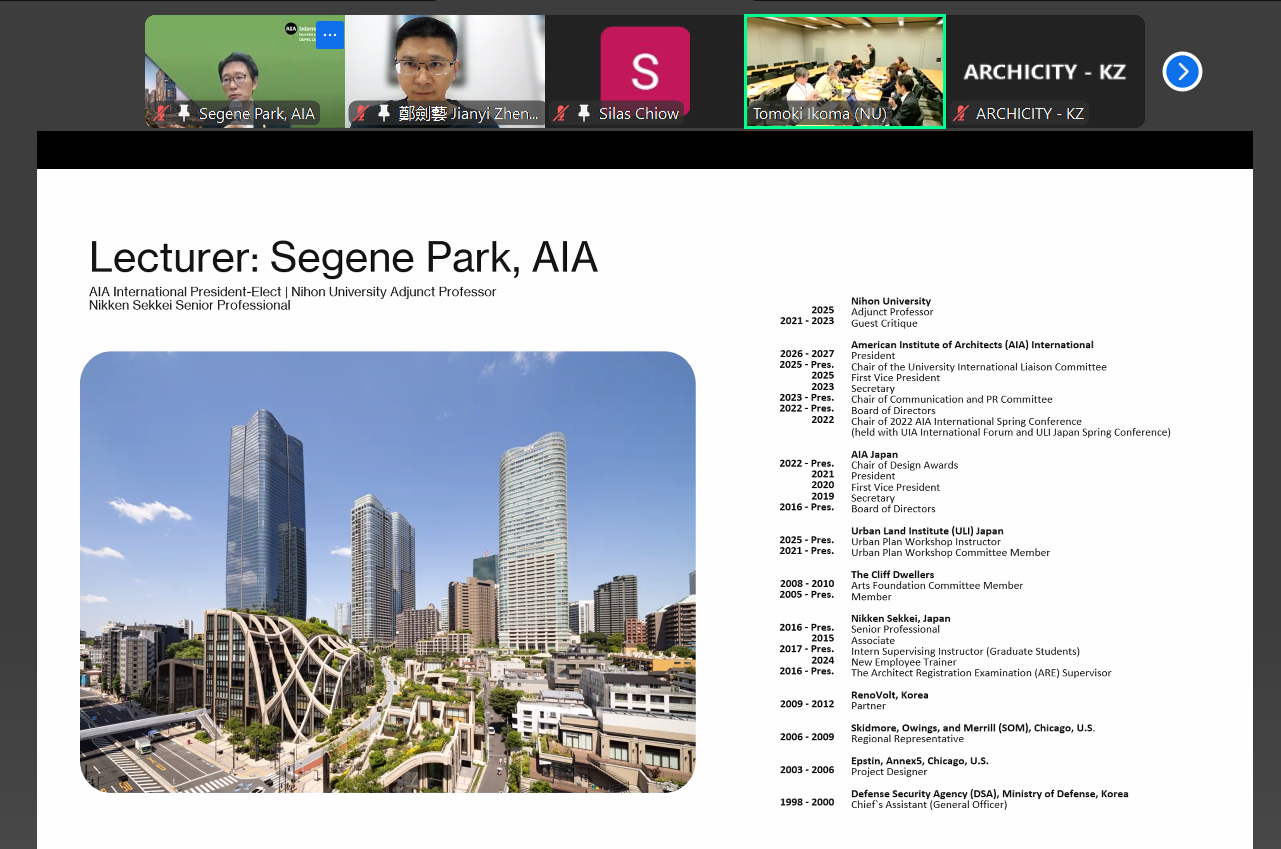Viewport: 1281px width, 849px height.
Task: Click the slide title Lecturer: Segene Park, AIA
Action: pyautogui.click(x=343, y=257)
